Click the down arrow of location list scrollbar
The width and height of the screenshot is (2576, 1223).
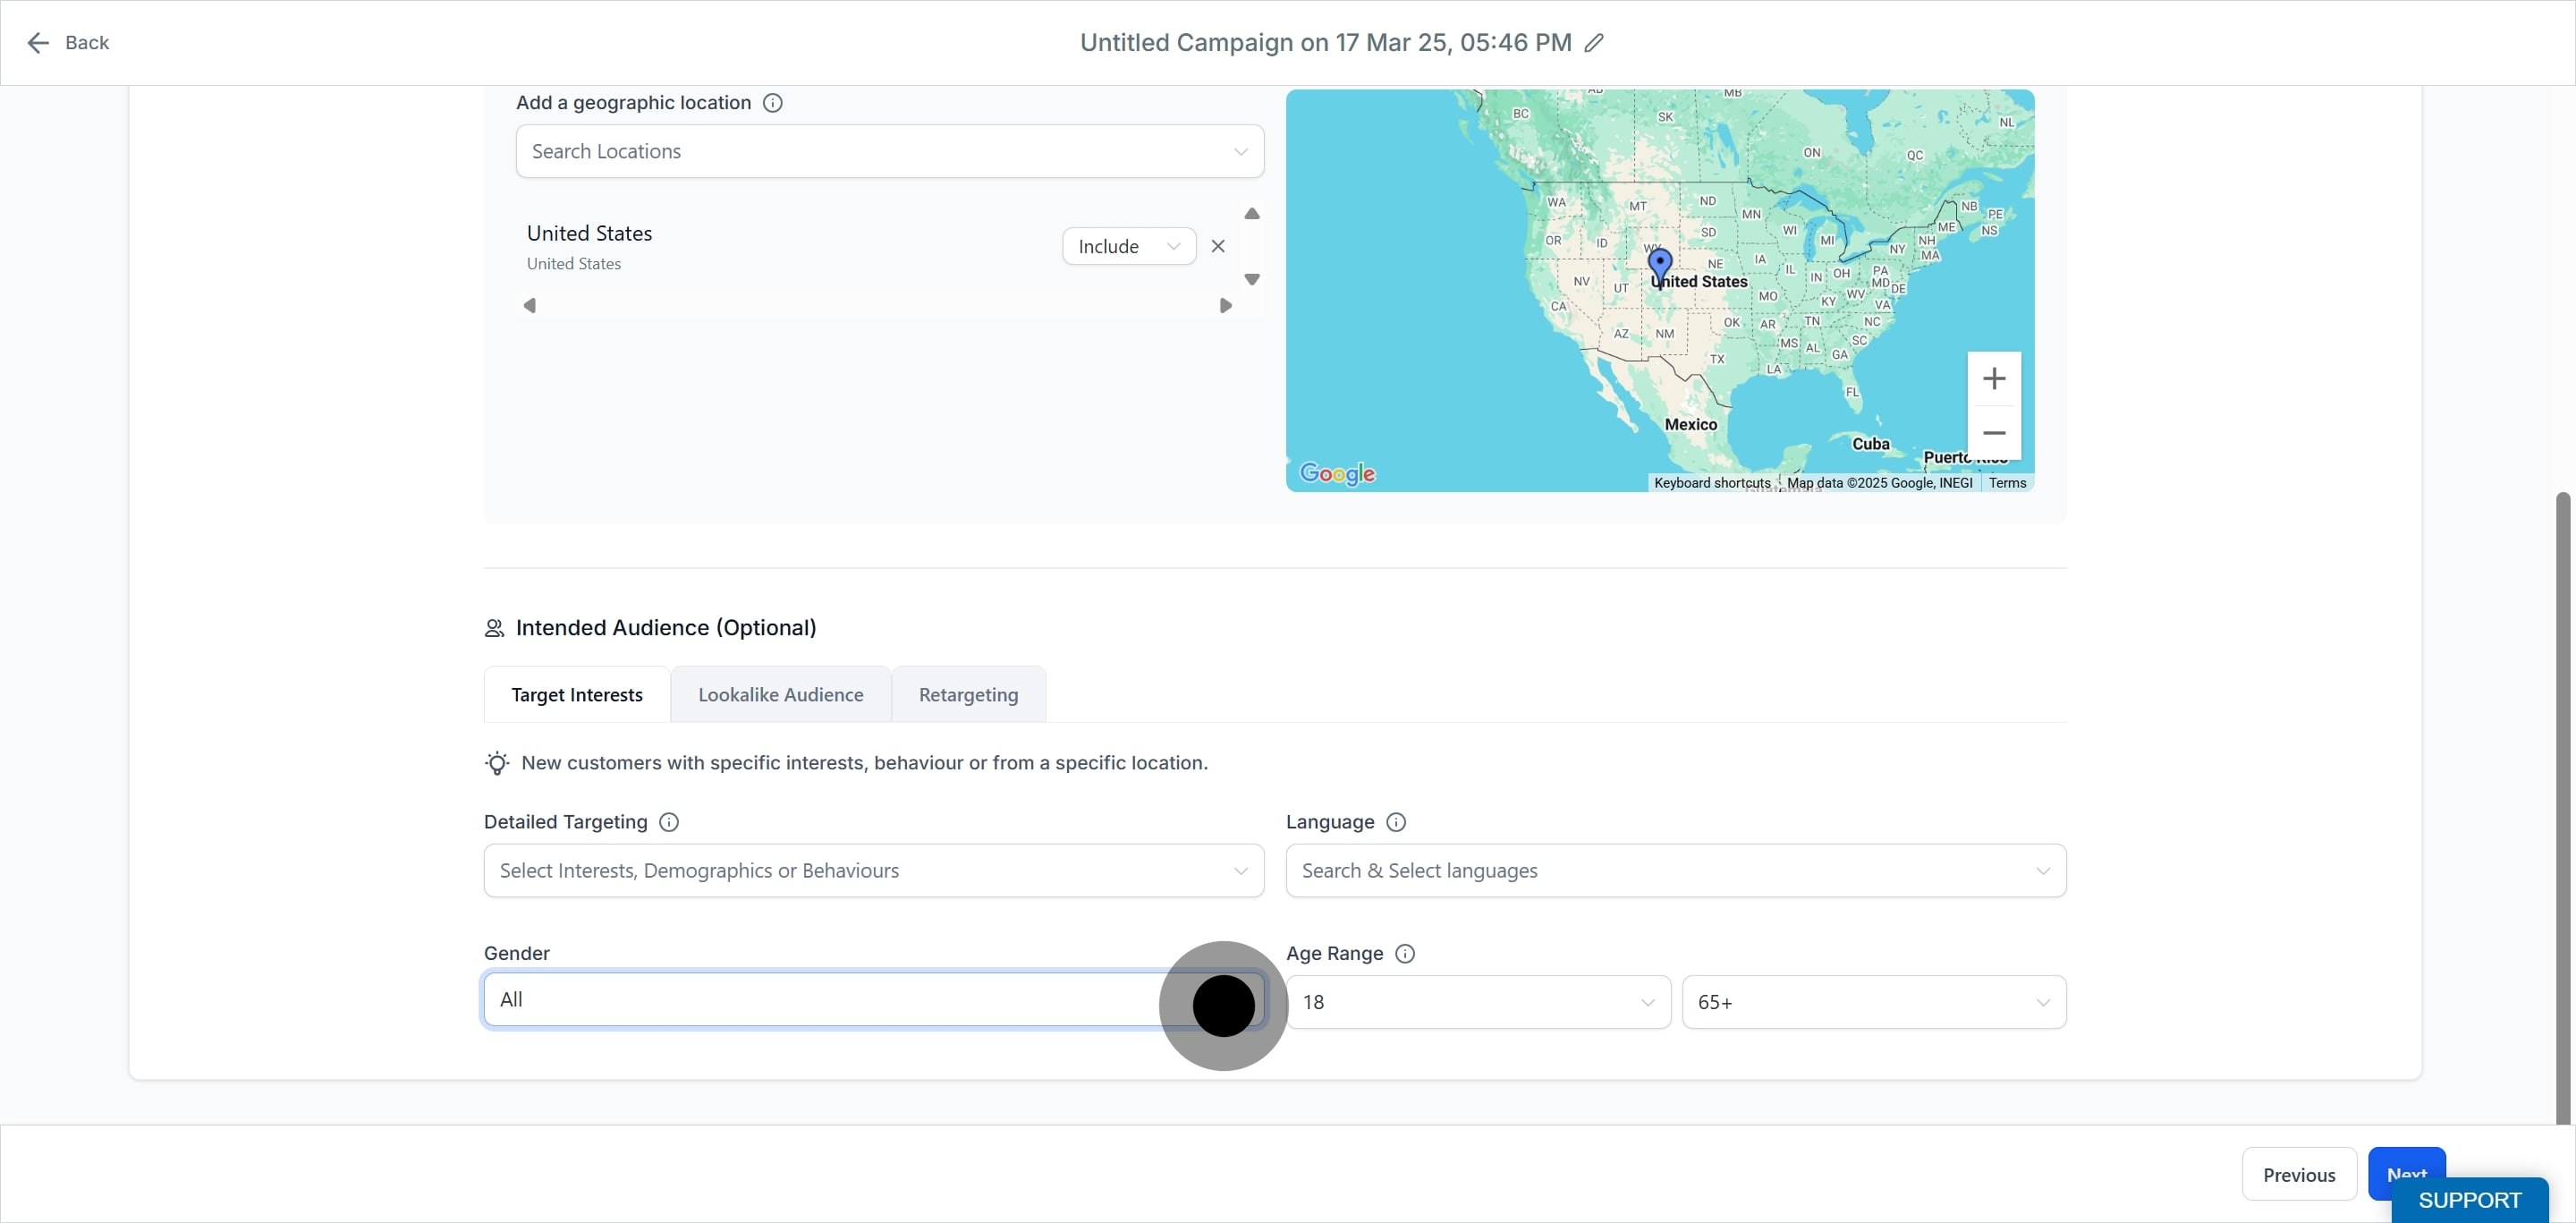pos(1251,279)
